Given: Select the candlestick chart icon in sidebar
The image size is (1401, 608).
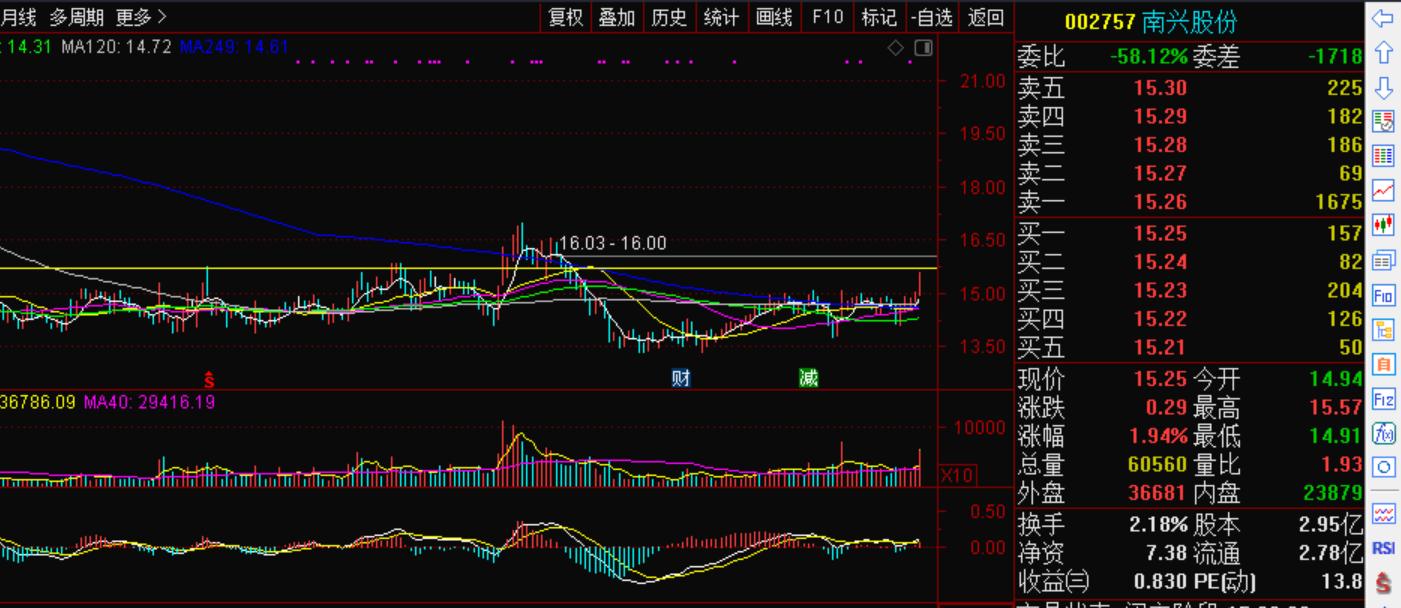Looking at the screenshot, I should click(1384, 225).
